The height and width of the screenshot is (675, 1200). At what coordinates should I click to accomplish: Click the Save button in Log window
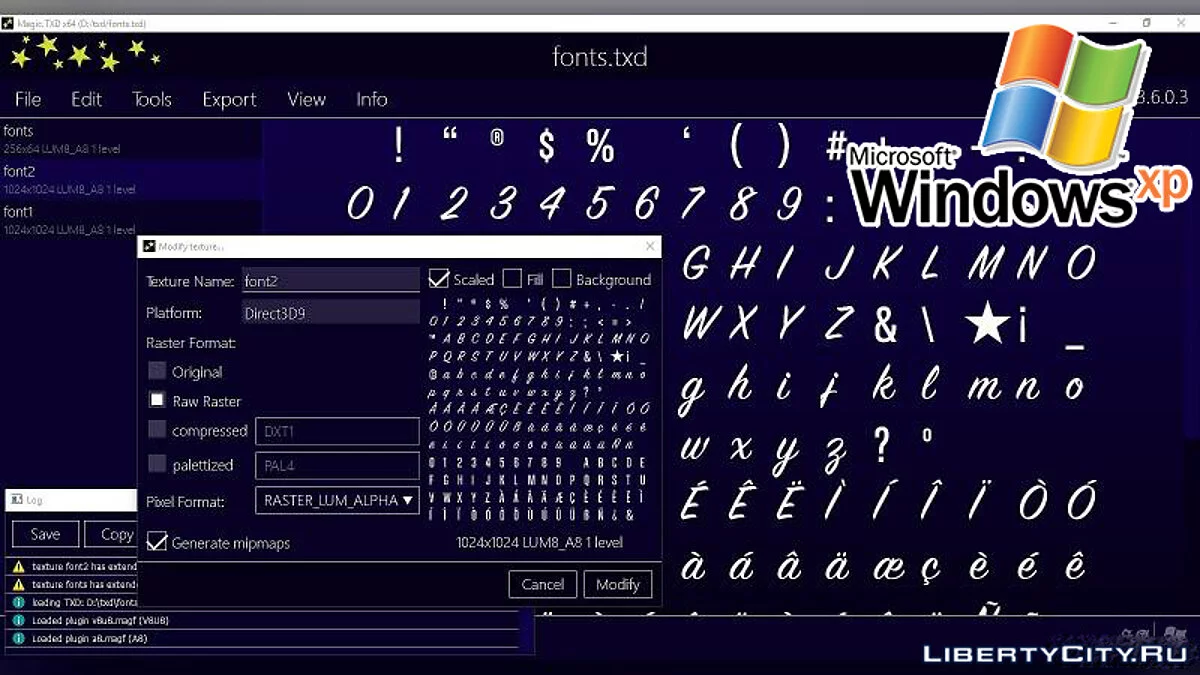[x=45, y=534]
